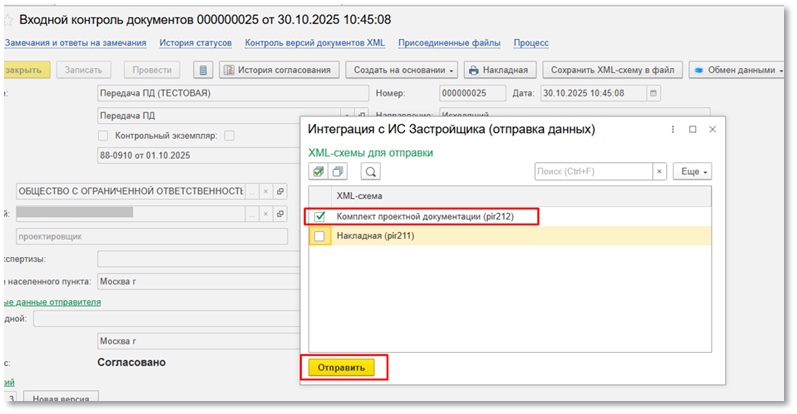Click the uncheck all rows icon in dialog

coord(338,171)
